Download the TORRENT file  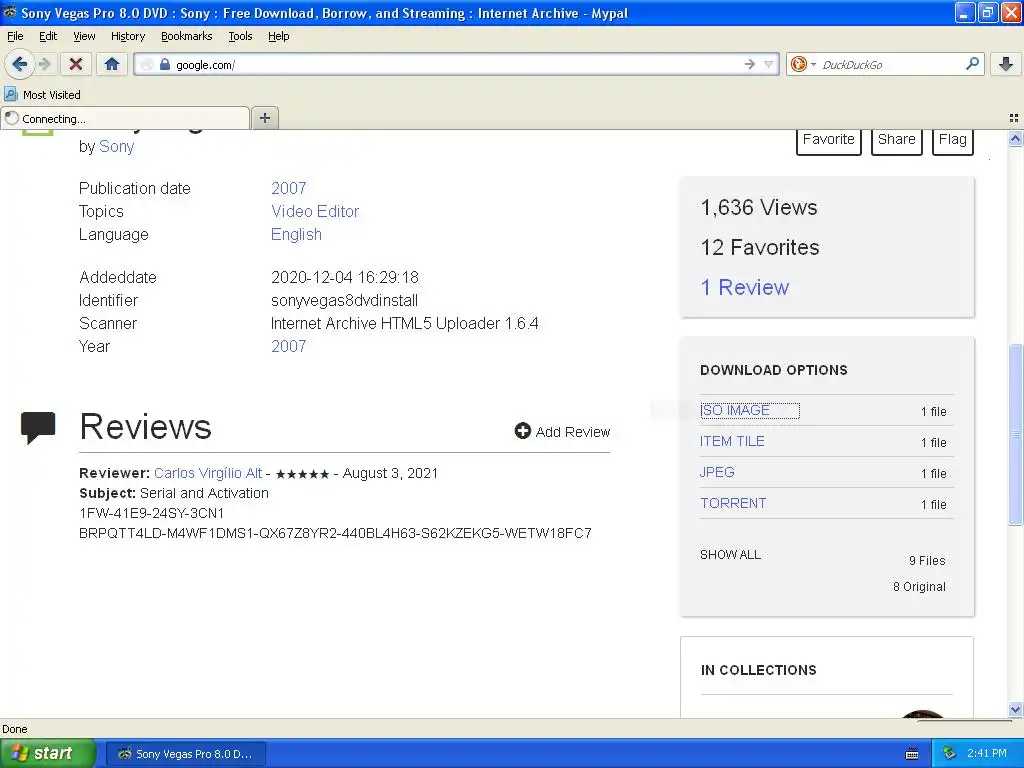click(733, 504)
